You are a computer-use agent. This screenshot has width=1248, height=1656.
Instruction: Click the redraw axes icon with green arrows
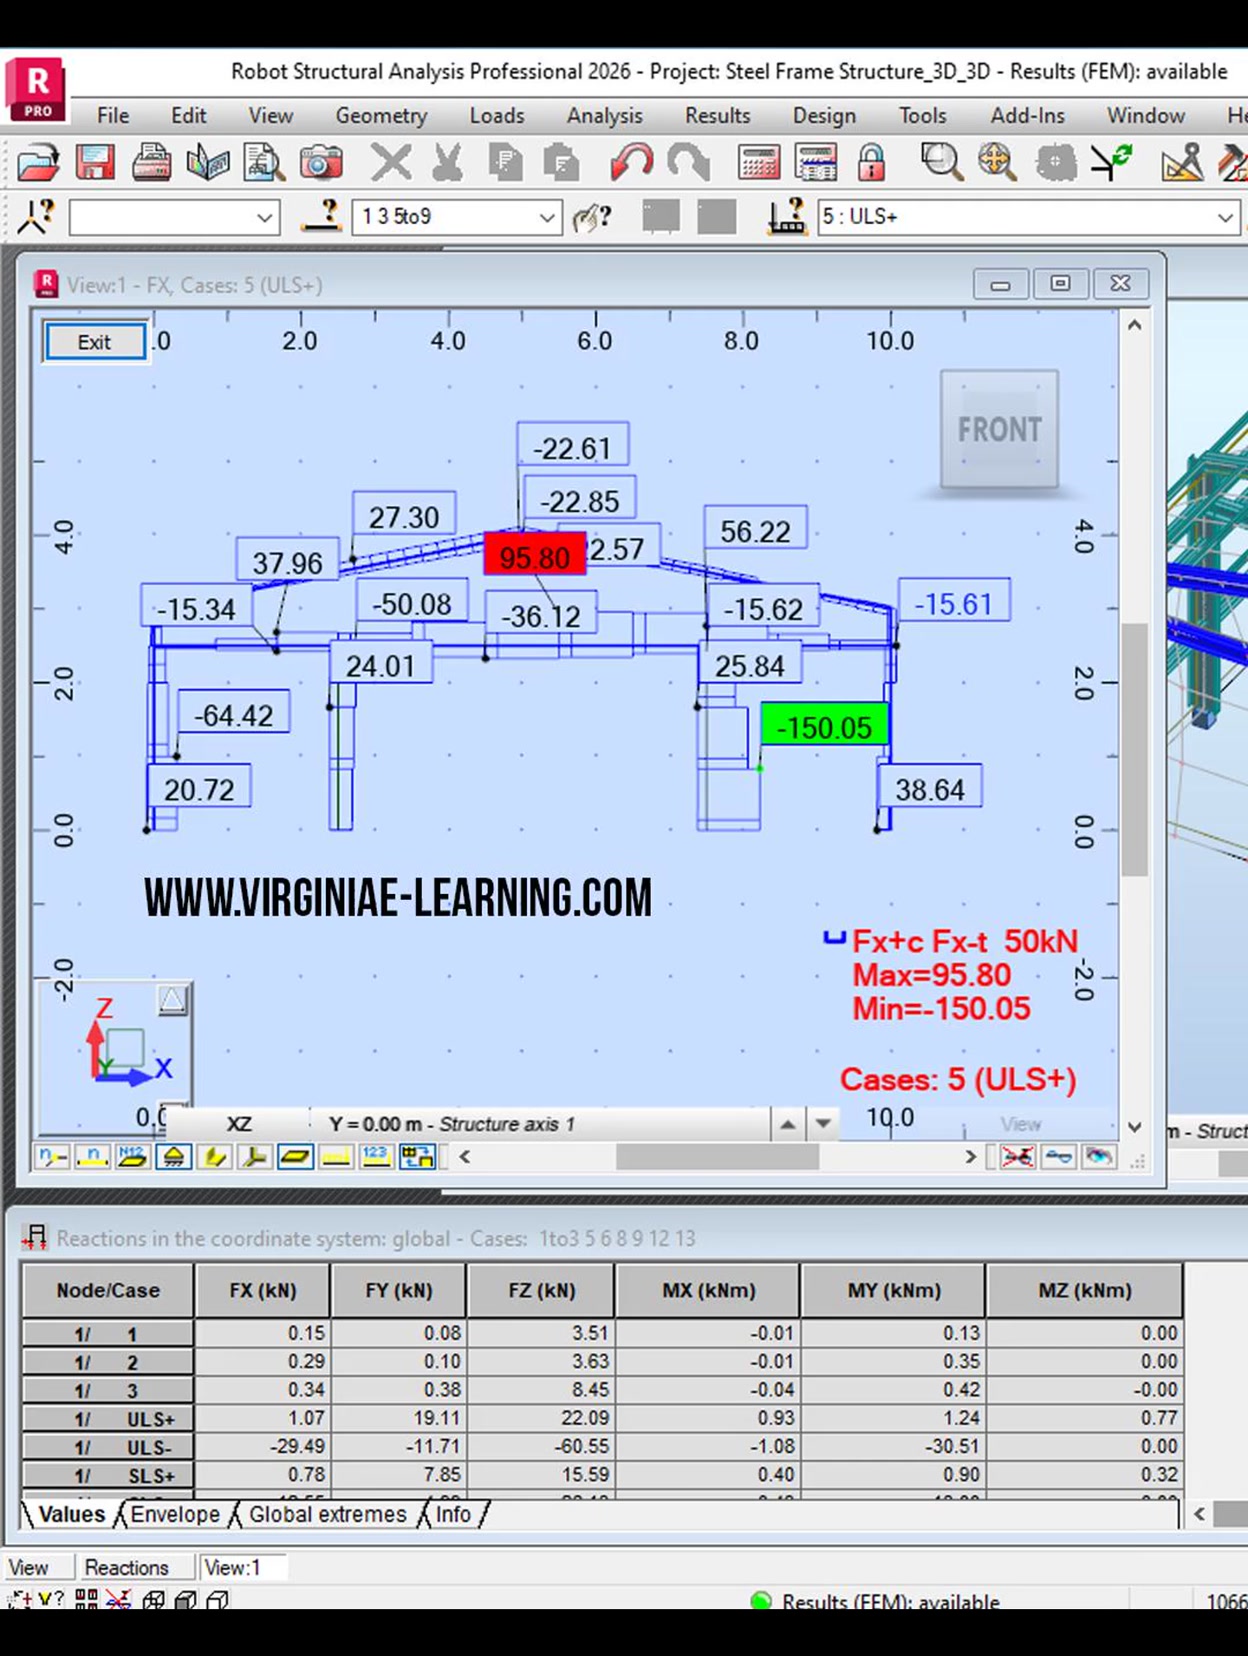pyautogui.click(x=1111, y=162)
